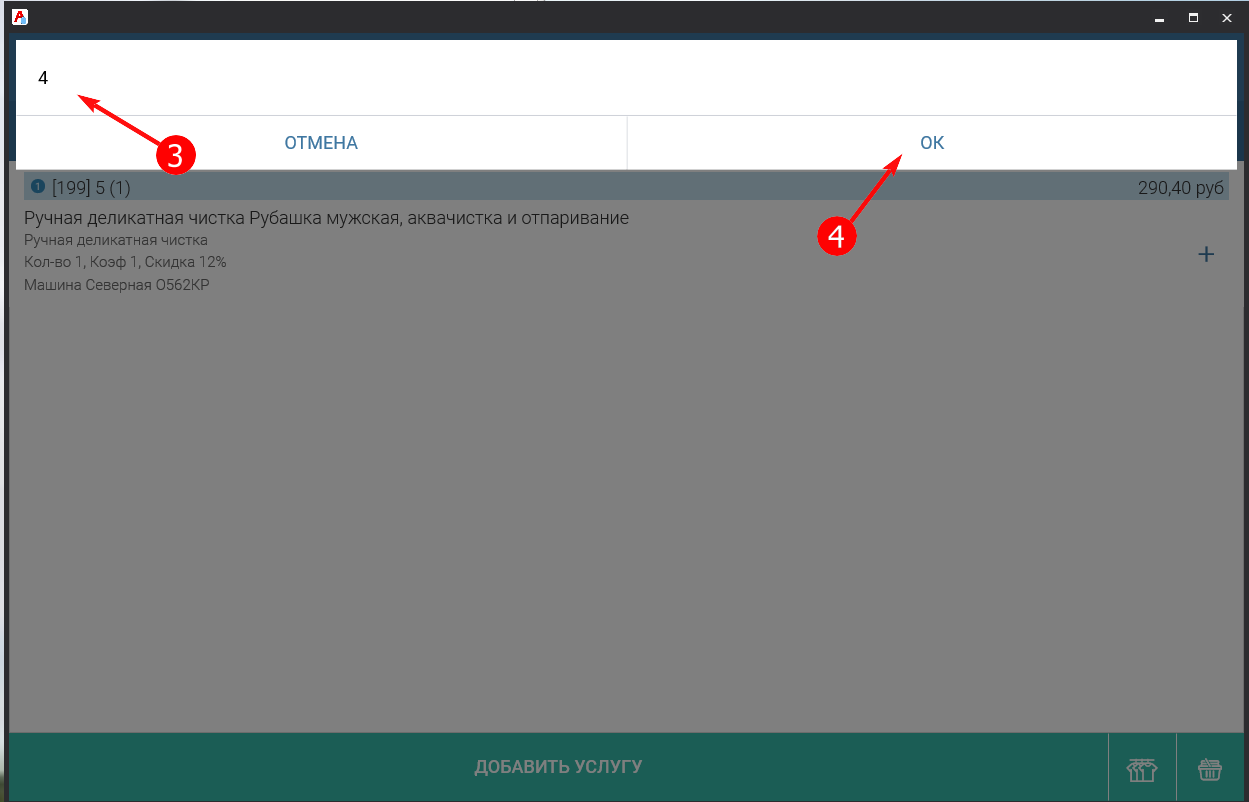
Task: Click the blue circle badge before [199]
Action: tap(38, 187)
